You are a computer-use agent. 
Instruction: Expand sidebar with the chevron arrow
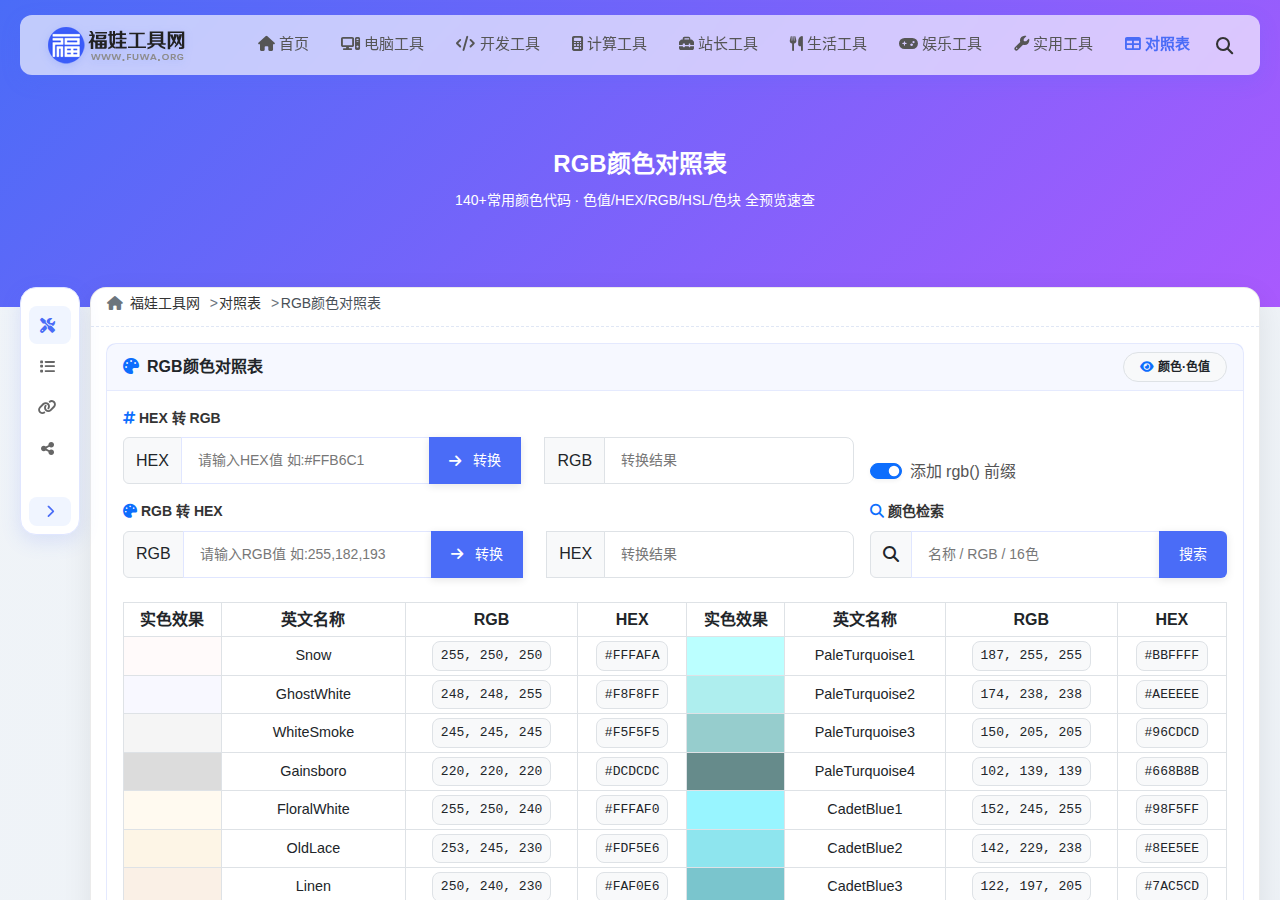50,511
